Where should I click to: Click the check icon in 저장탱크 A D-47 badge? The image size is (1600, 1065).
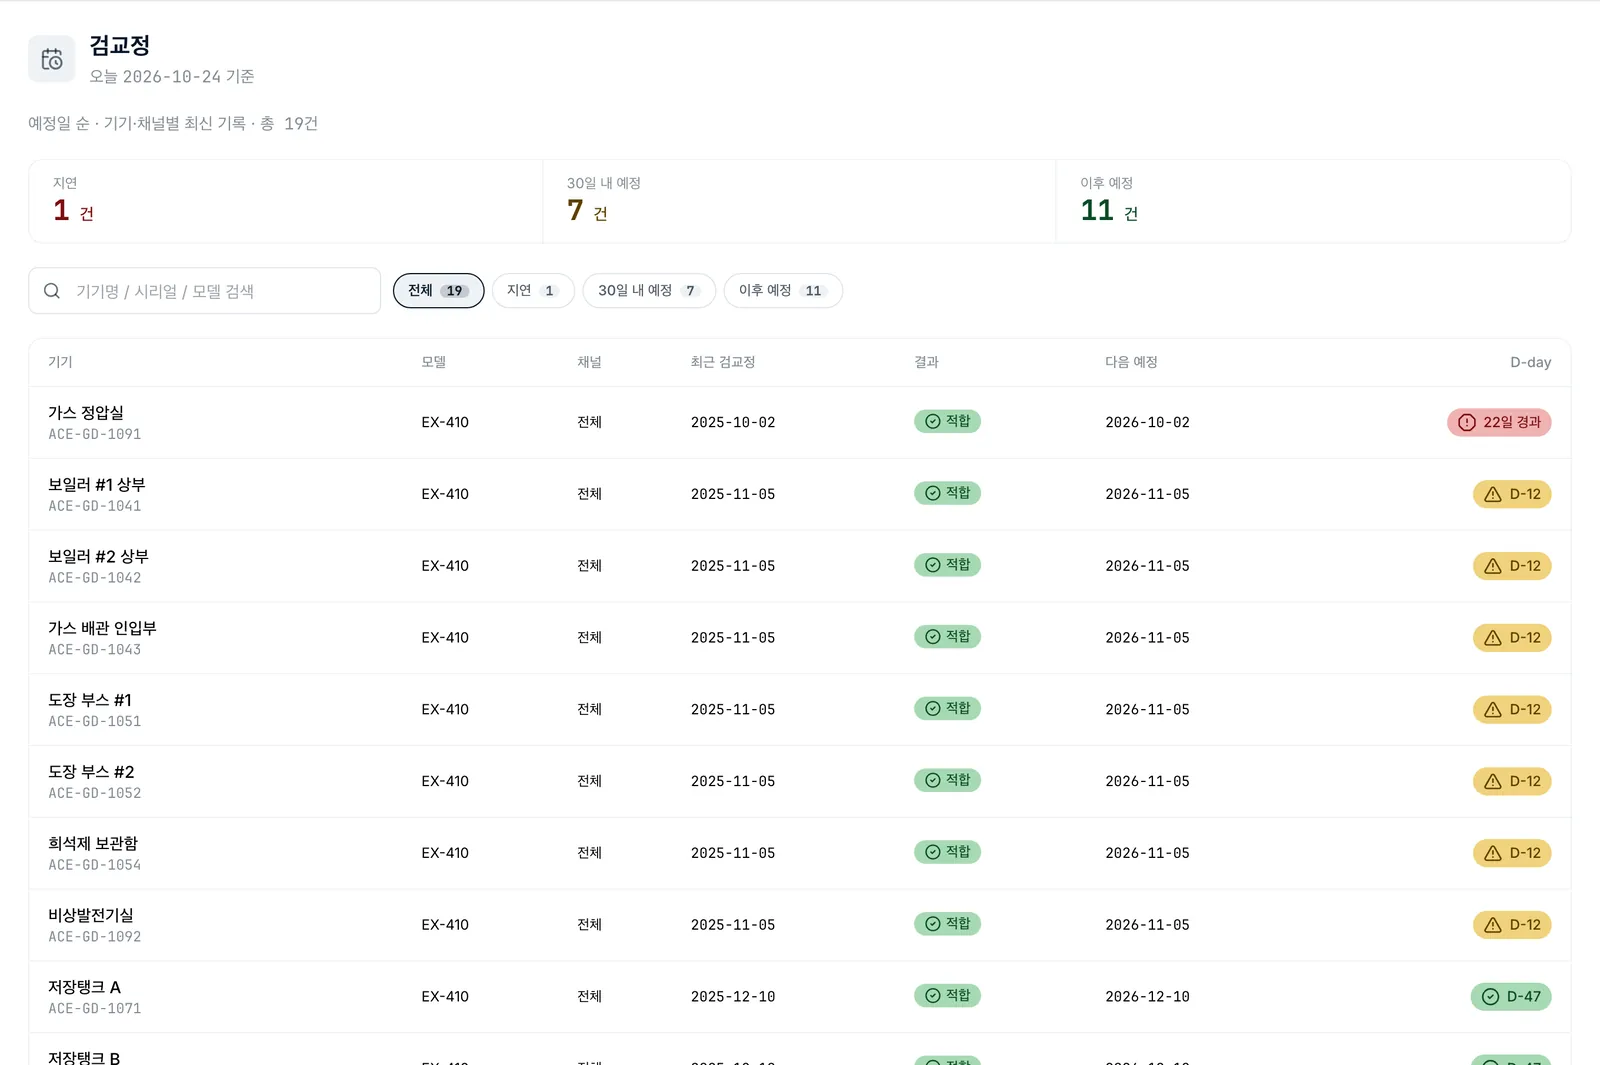1490,996
